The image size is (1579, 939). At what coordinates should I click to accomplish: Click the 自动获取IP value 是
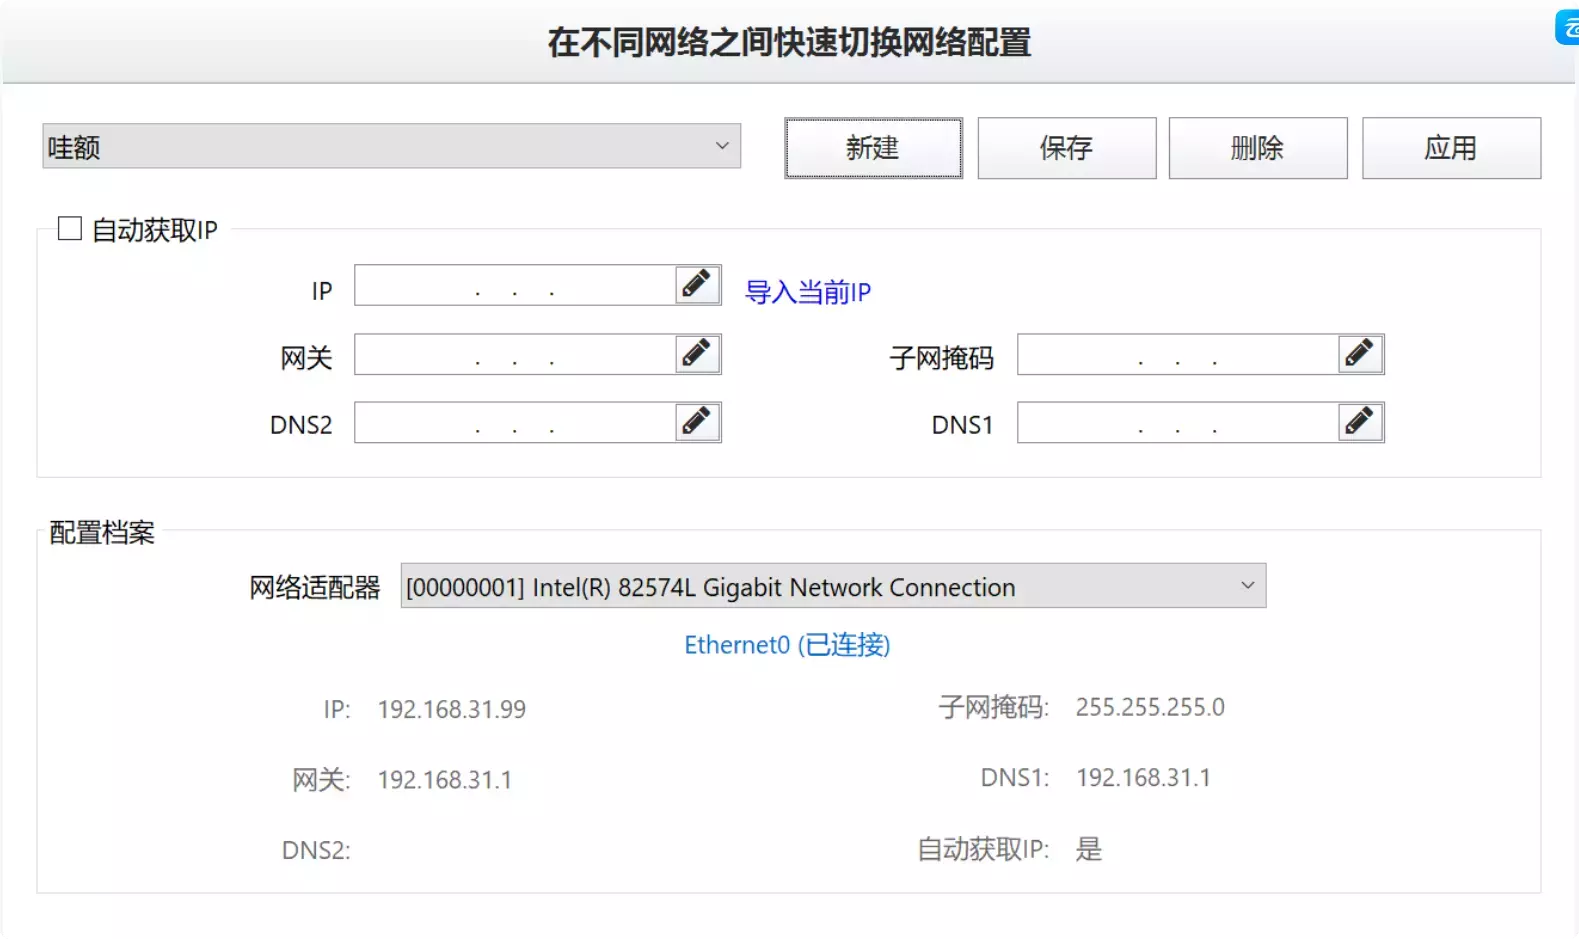click(1089, 849)
